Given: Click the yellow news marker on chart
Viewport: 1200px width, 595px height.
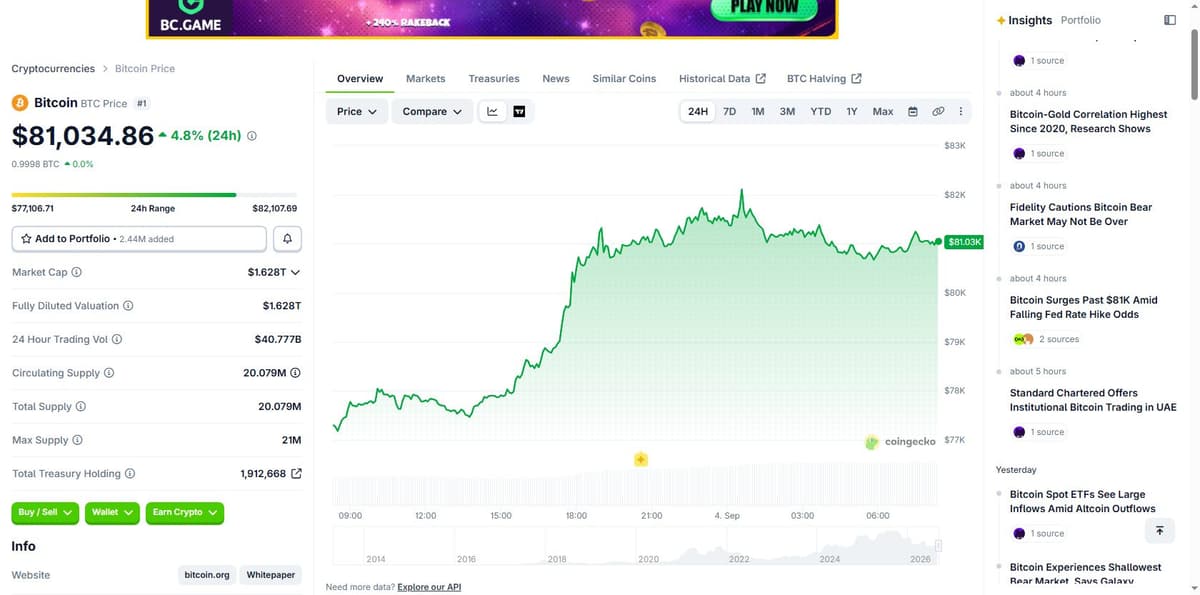Looking at the screenshot, I should point(641,459).
